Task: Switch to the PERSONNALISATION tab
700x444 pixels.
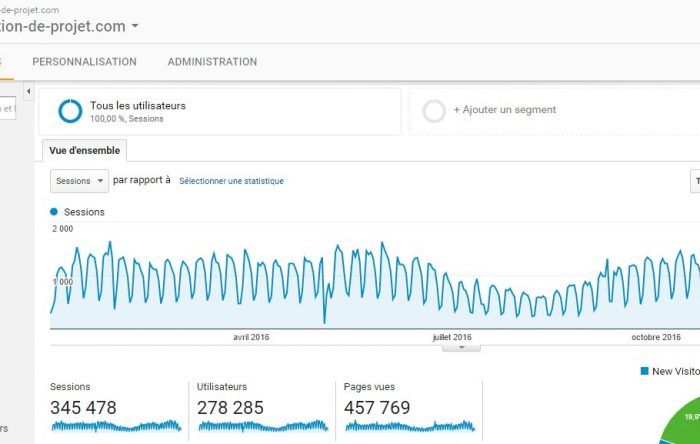Action: click(84, 62)
